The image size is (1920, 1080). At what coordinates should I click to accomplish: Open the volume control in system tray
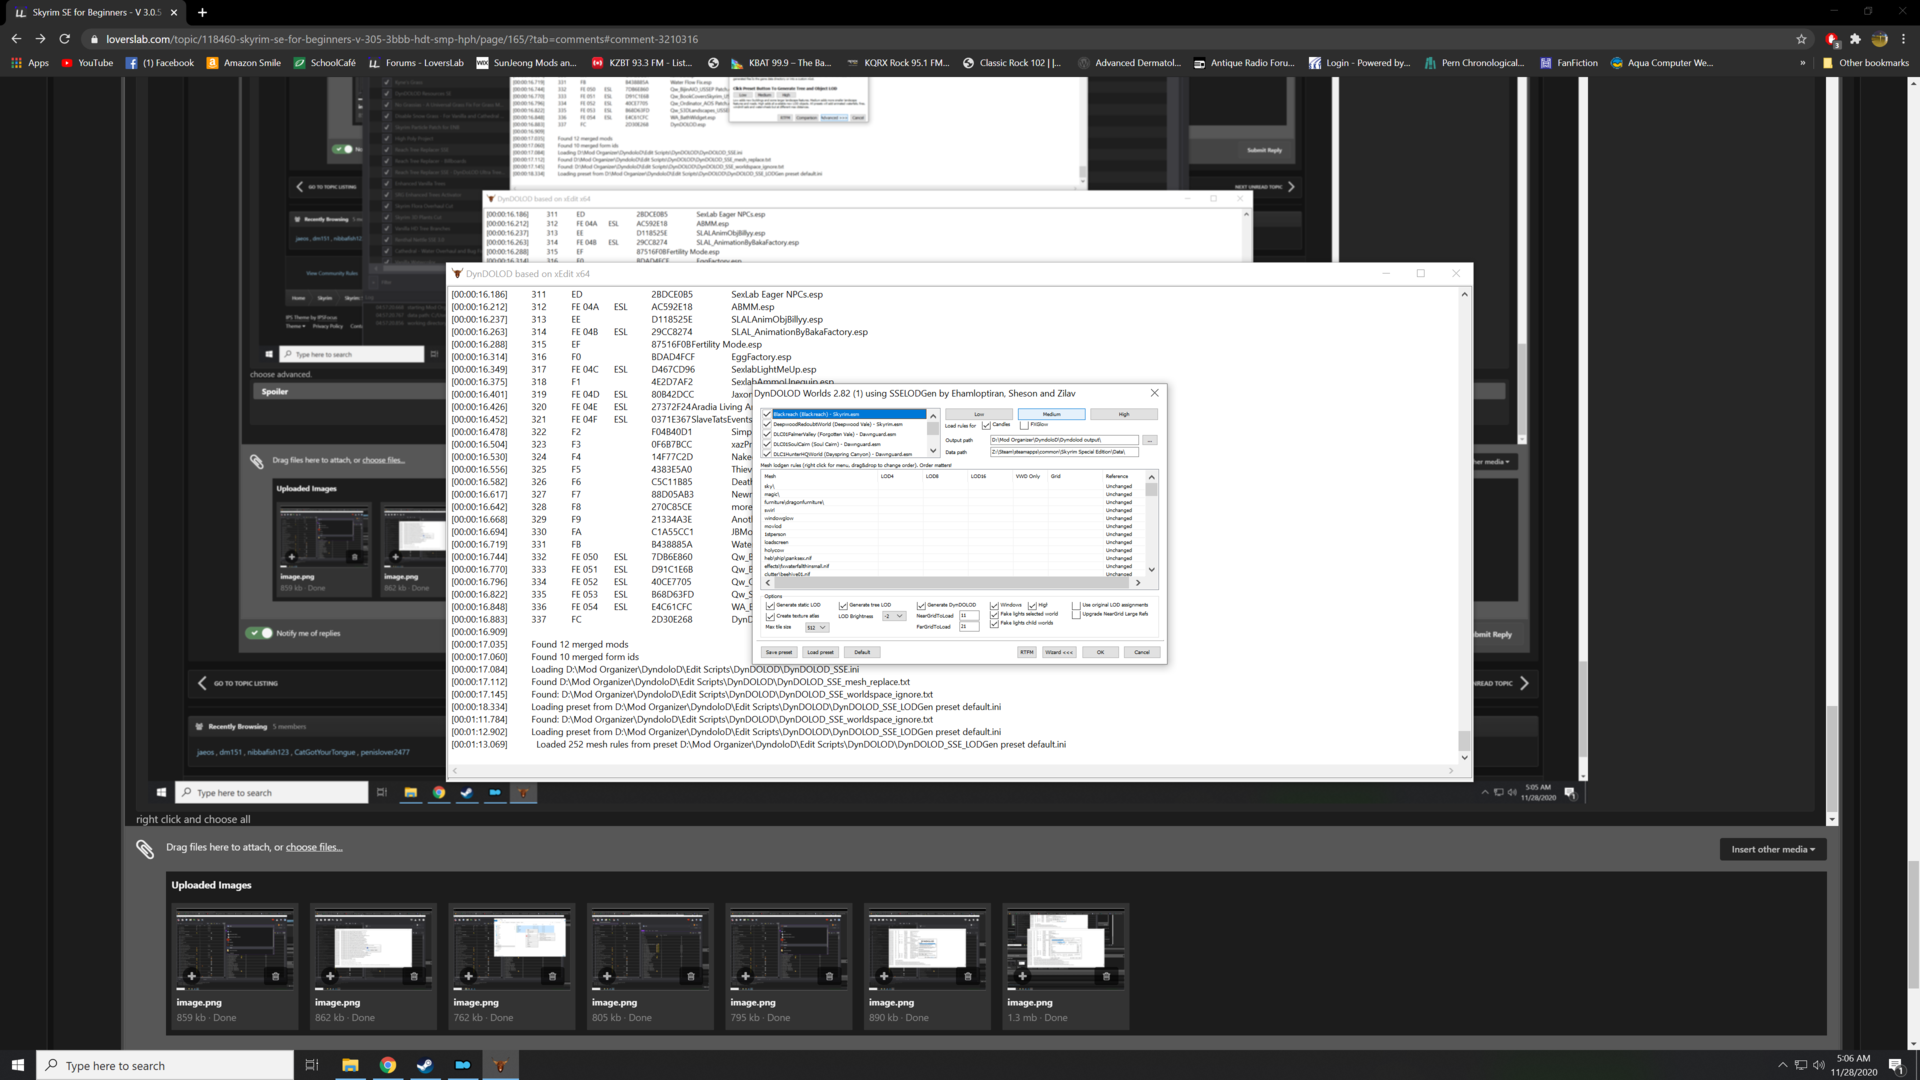point(1818,1065)
